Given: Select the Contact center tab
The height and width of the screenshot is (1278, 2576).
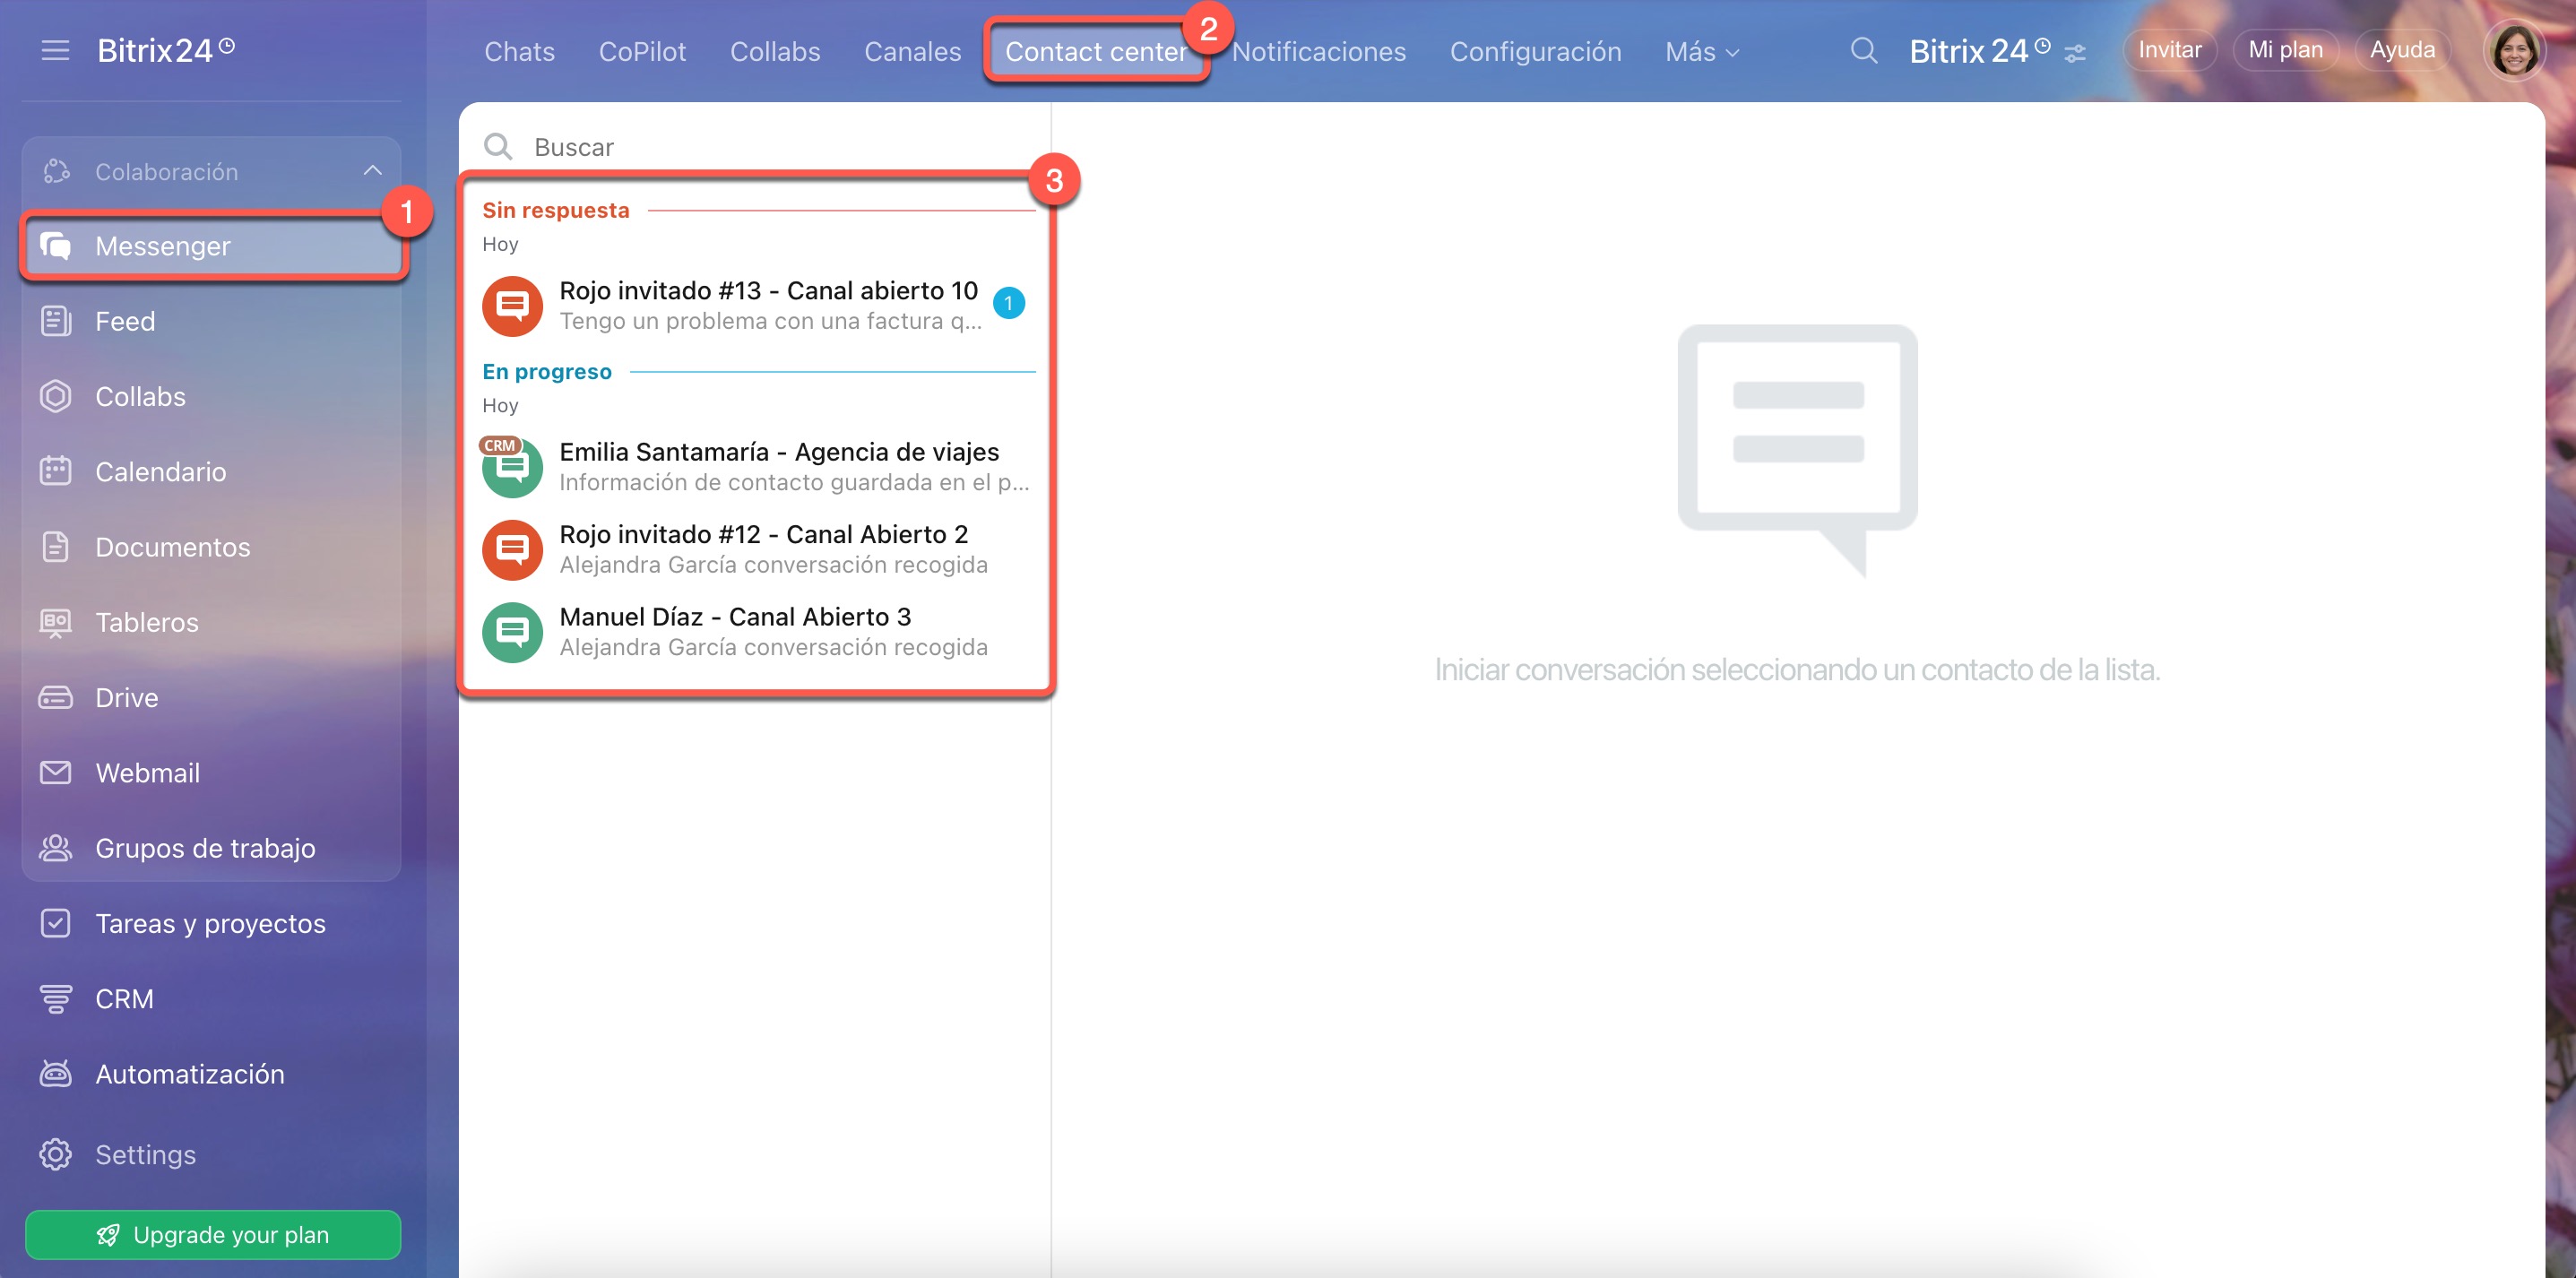Looking at the screenshot, I should tap(1096, 51).
